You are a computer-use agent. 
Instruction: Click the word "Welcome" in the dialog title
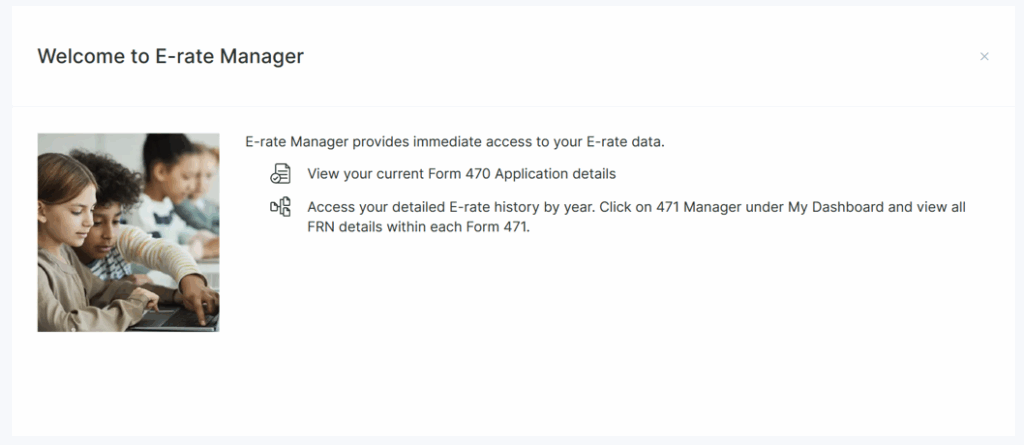pyautogui.click(x=77, y=57)
